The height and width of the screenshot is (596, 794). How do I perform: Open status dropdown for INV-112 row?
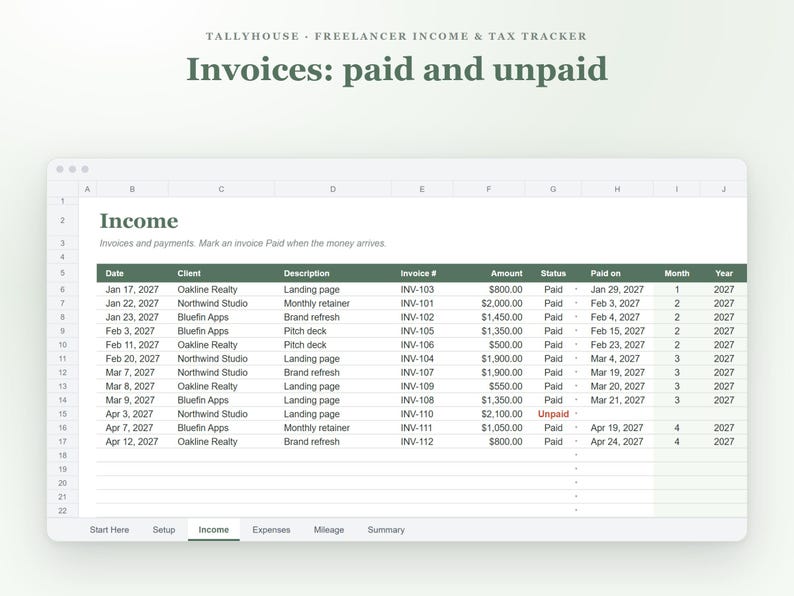pos(576,441)
